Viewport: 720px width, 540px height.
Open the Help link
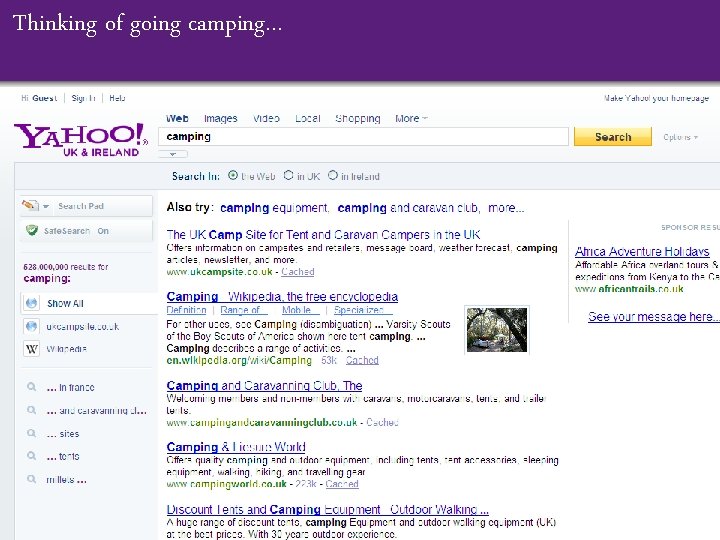[x=117, y=98]
